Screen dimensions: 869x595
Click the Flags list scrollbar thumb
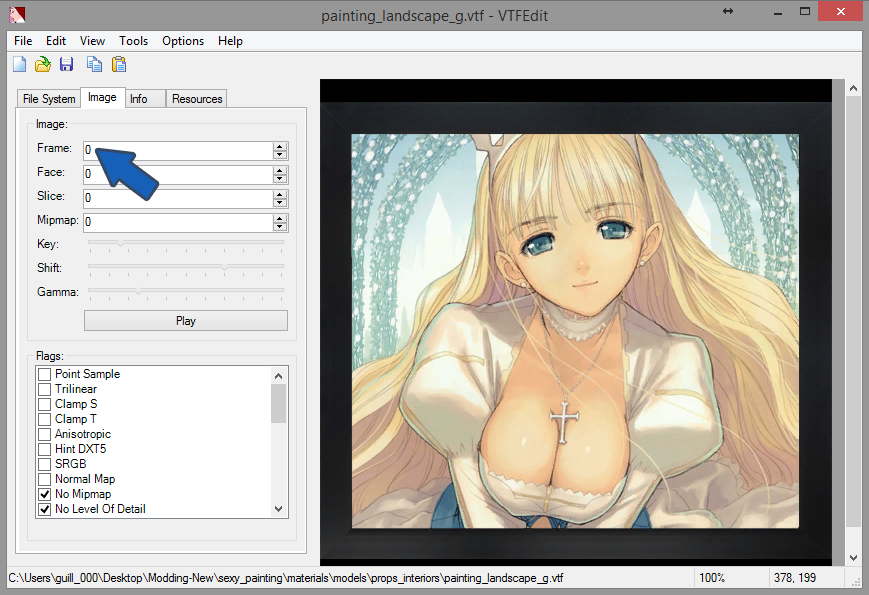279,403
